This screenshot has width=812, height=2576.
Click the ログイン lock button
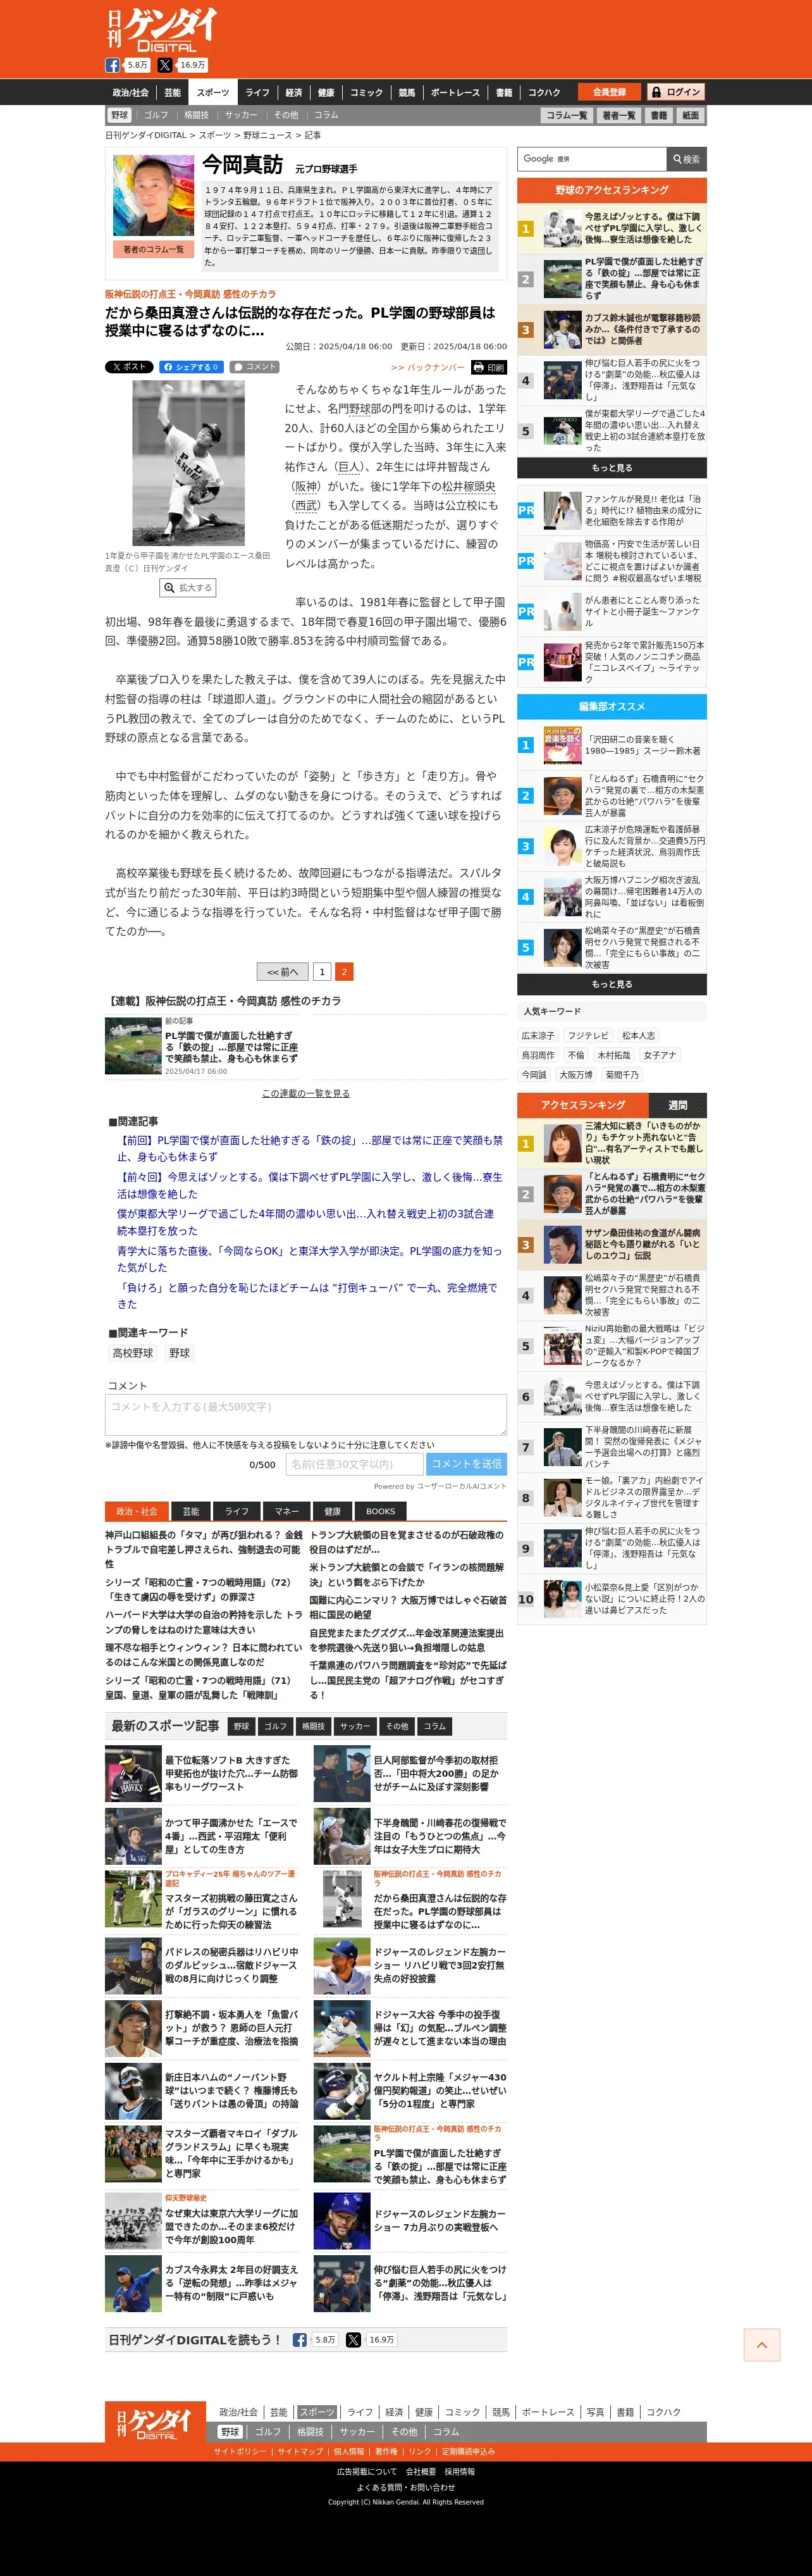[676, 92]
